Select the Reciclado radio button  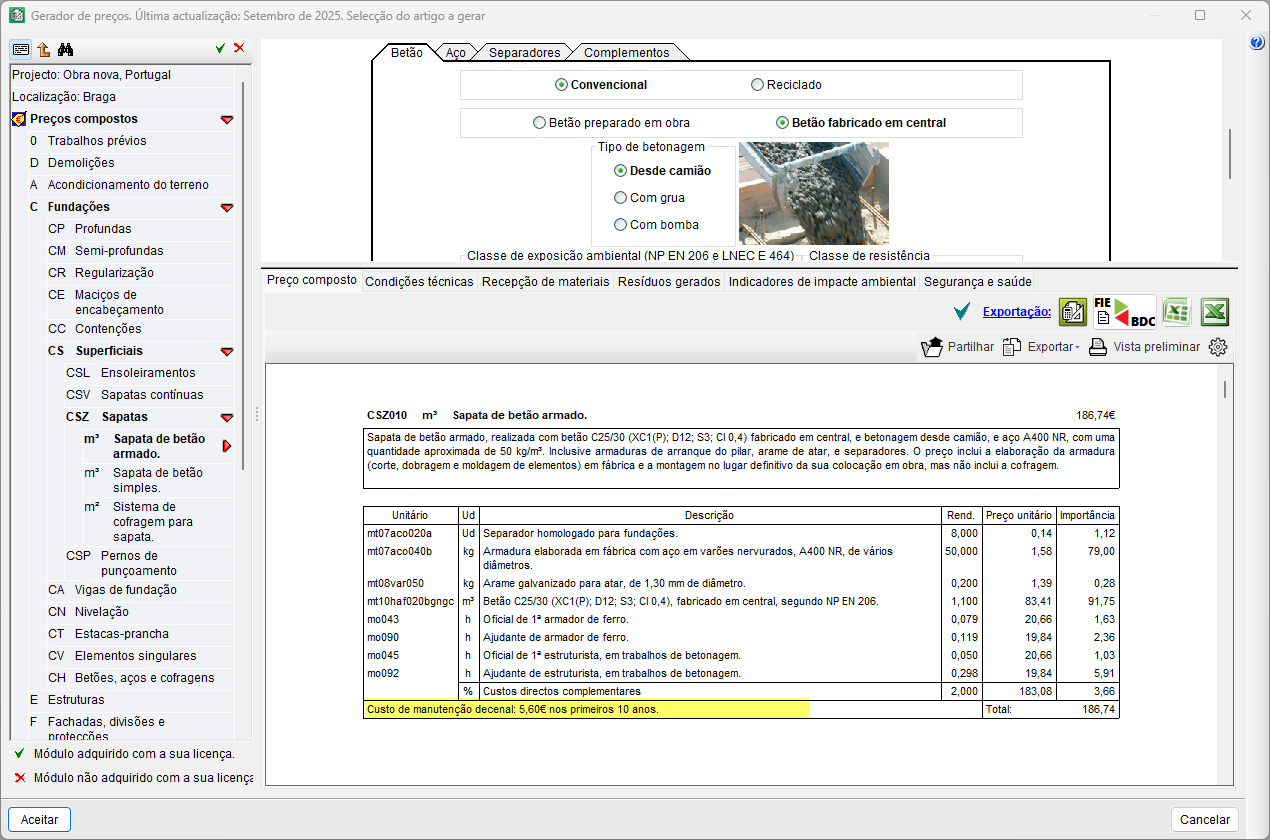[757, 85]
